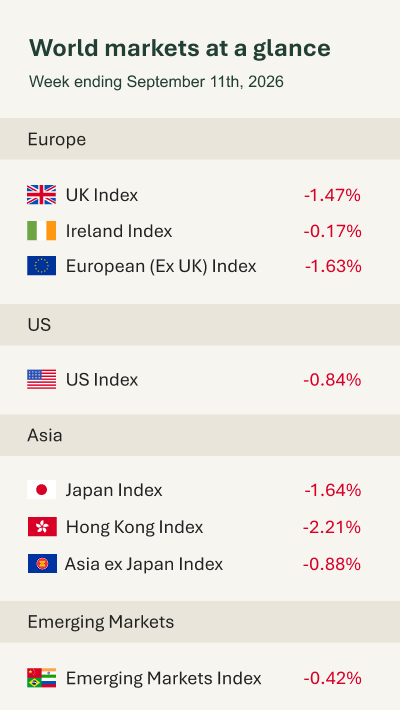Image resolution: width=400 pixels, height=721 pixels.
Task: Click the Hong Kong flag icon
Action: point(42,526)
